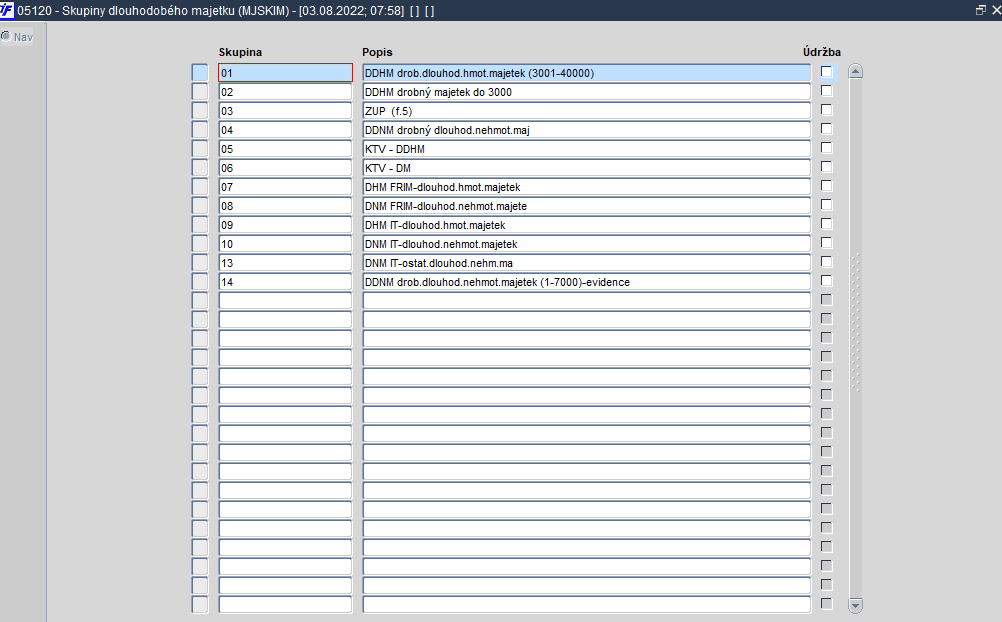Restore the window using title bar icon
Screen dimensions: 1002x622
point(981,10)
